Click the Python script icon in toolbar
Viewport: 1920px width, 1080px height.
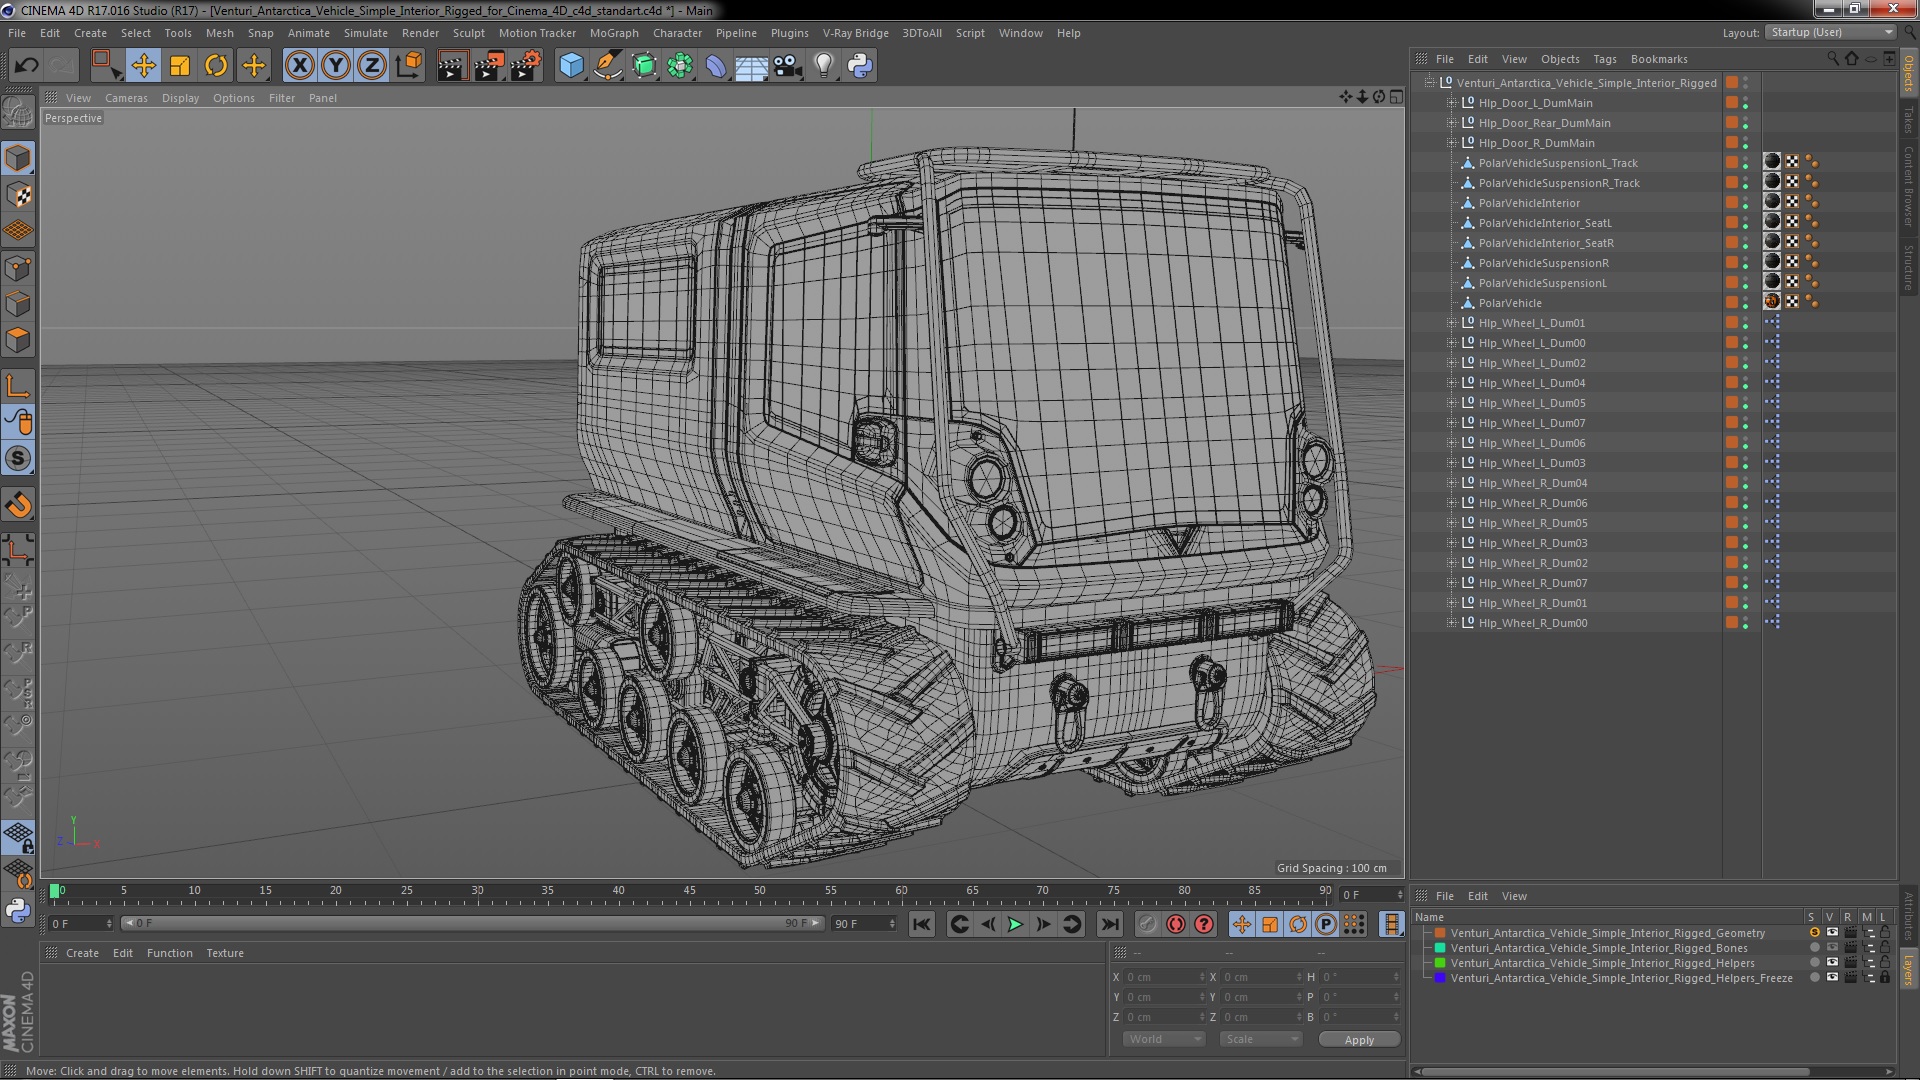pyautogui.click(x=860, y=66)
